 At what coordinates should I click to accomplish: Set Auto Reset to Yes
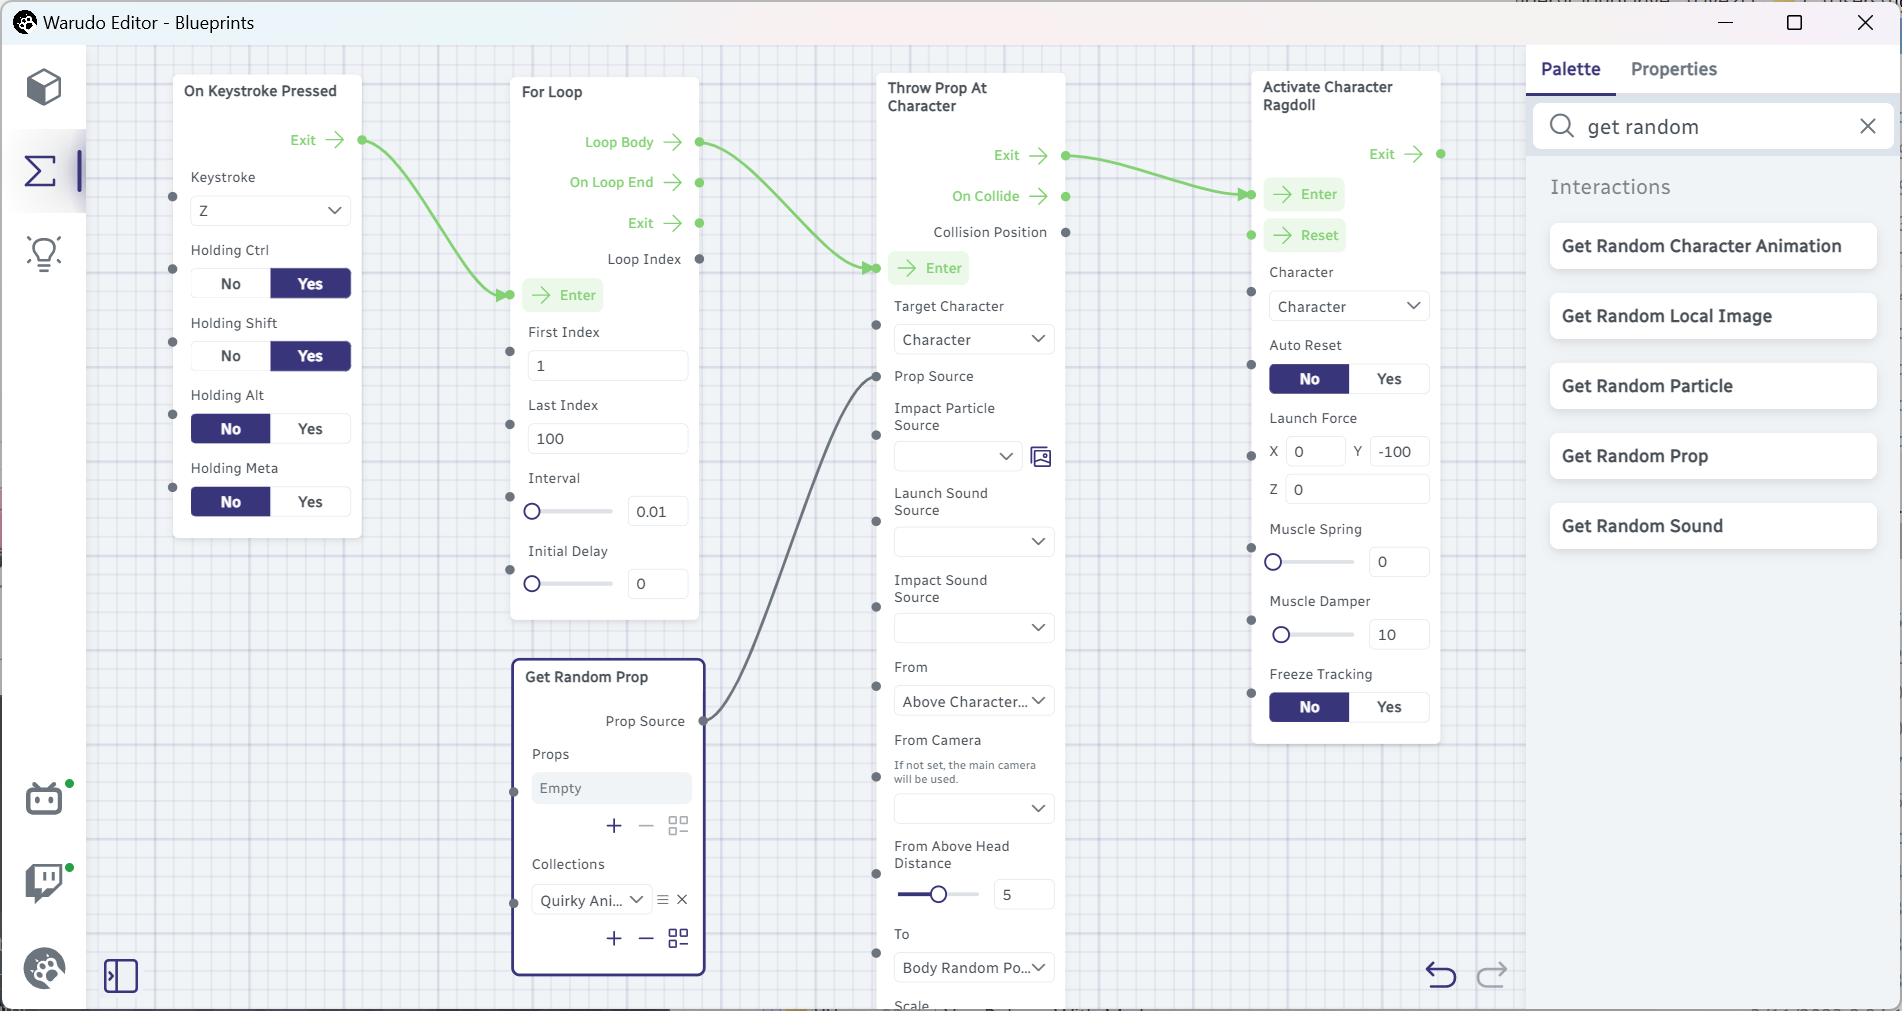click(1389, 379)
